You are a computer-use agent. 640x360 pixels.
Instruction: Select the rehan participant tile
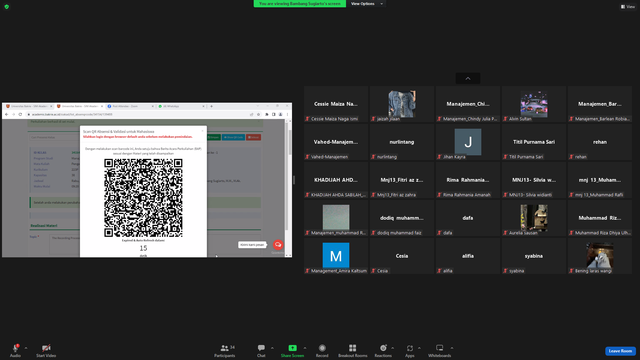click(600, 142)
